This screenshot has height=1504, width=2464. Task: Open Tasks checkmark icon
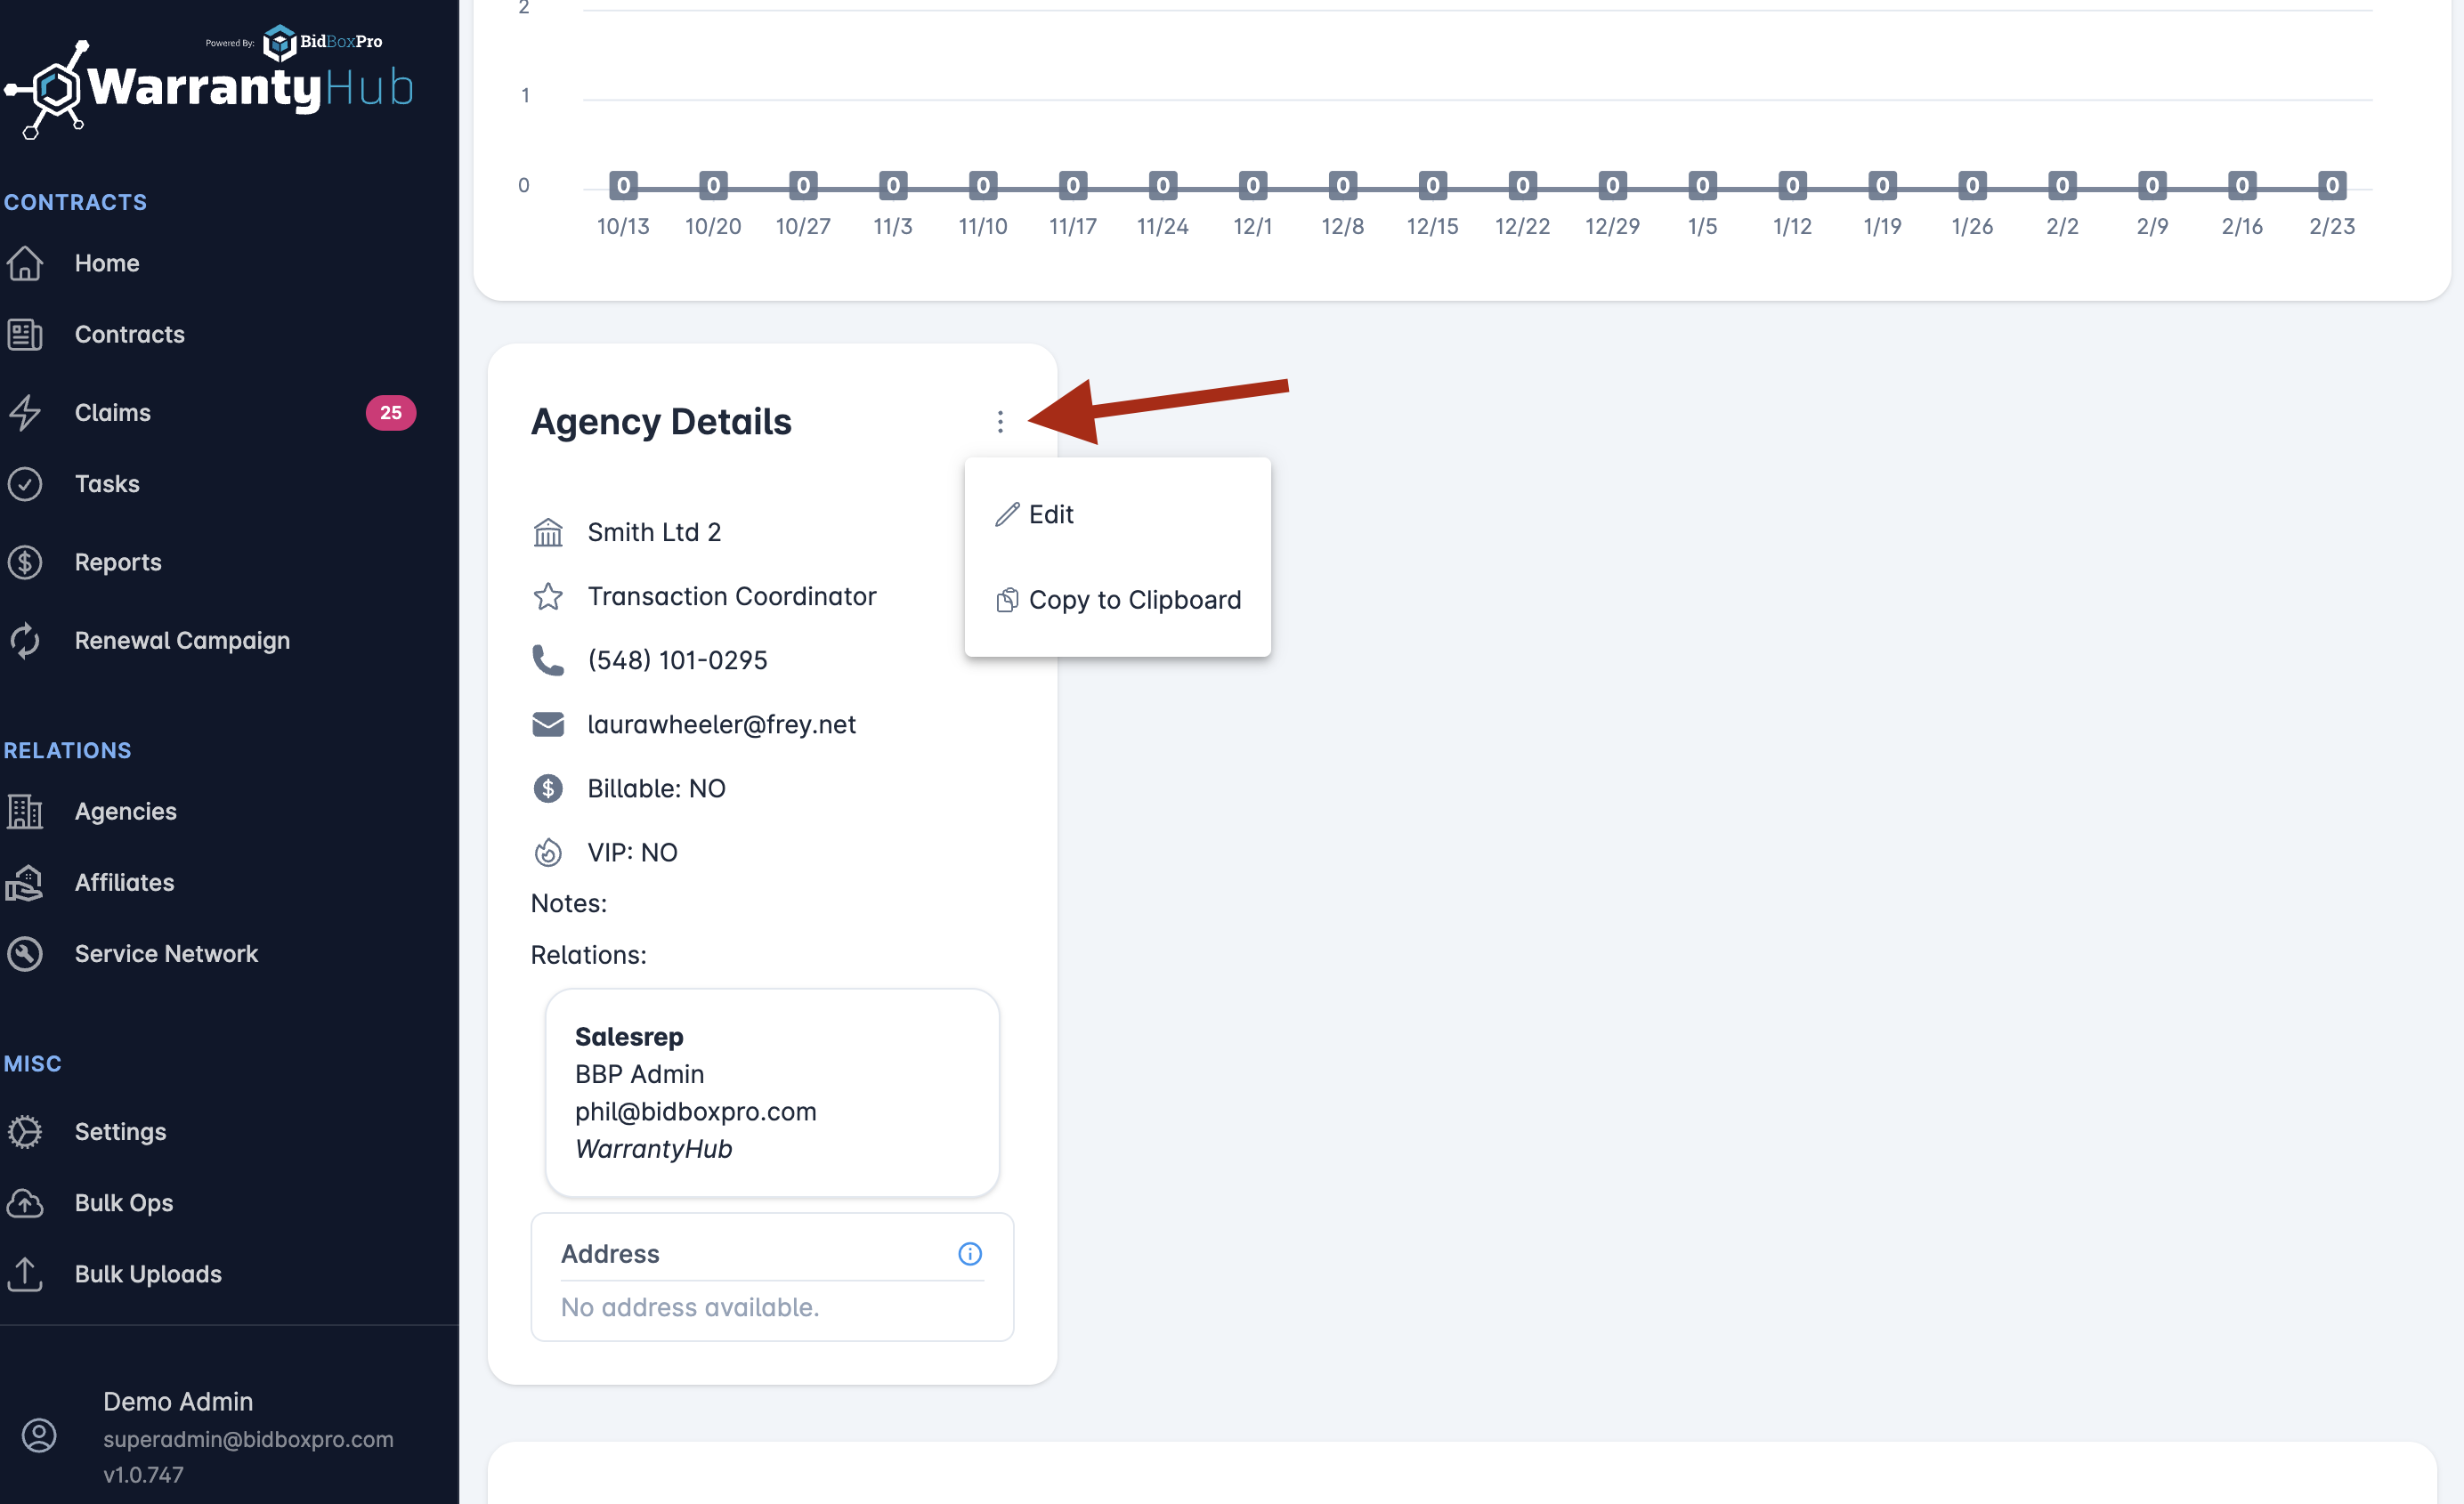coord(25,484)
